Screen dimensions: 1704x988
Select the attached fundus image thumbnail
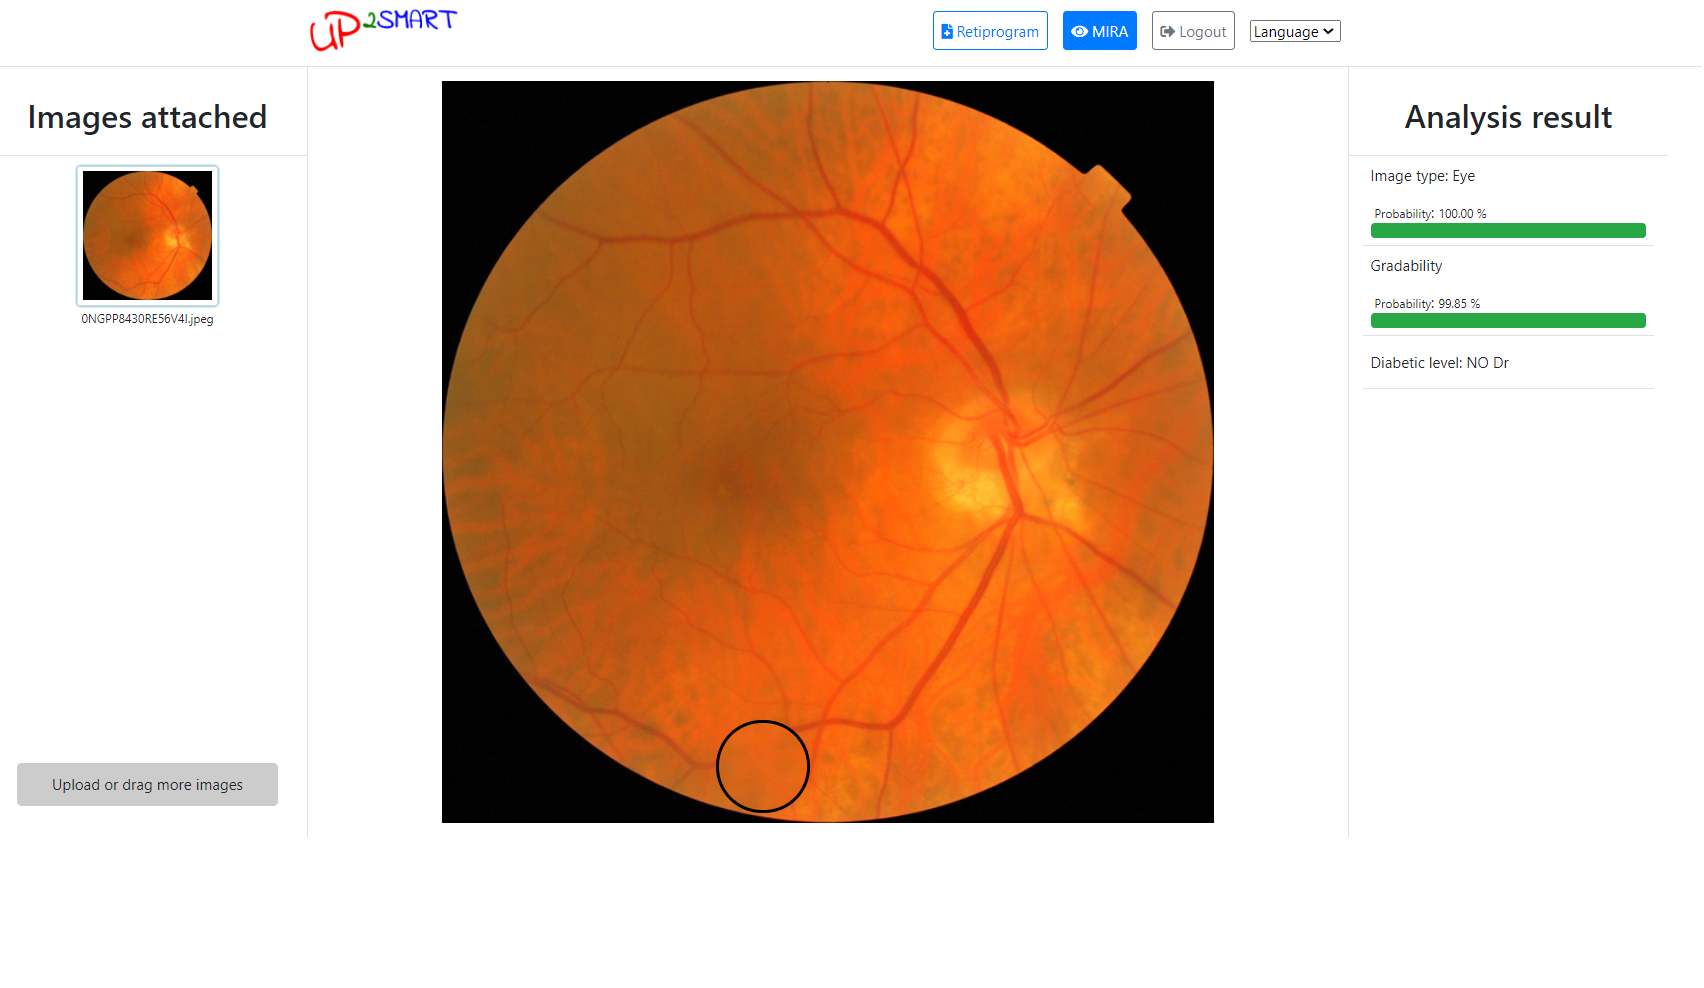coord(148,236)
